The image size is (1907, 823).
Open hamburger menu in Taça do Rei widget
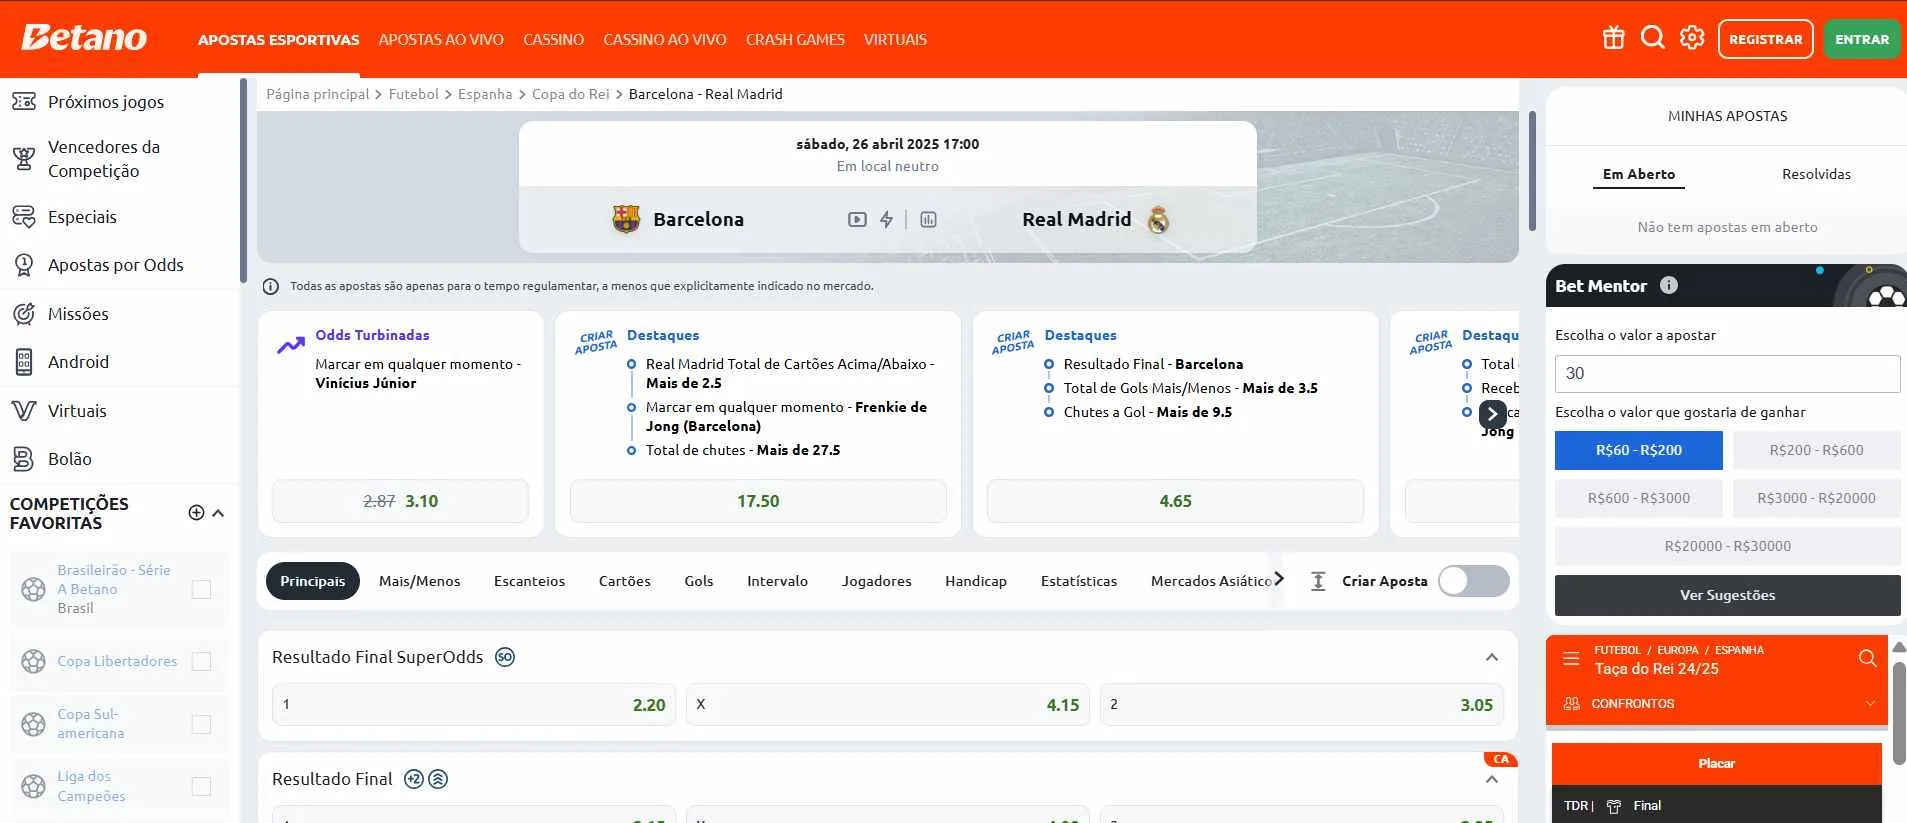tap(1571, 659)
